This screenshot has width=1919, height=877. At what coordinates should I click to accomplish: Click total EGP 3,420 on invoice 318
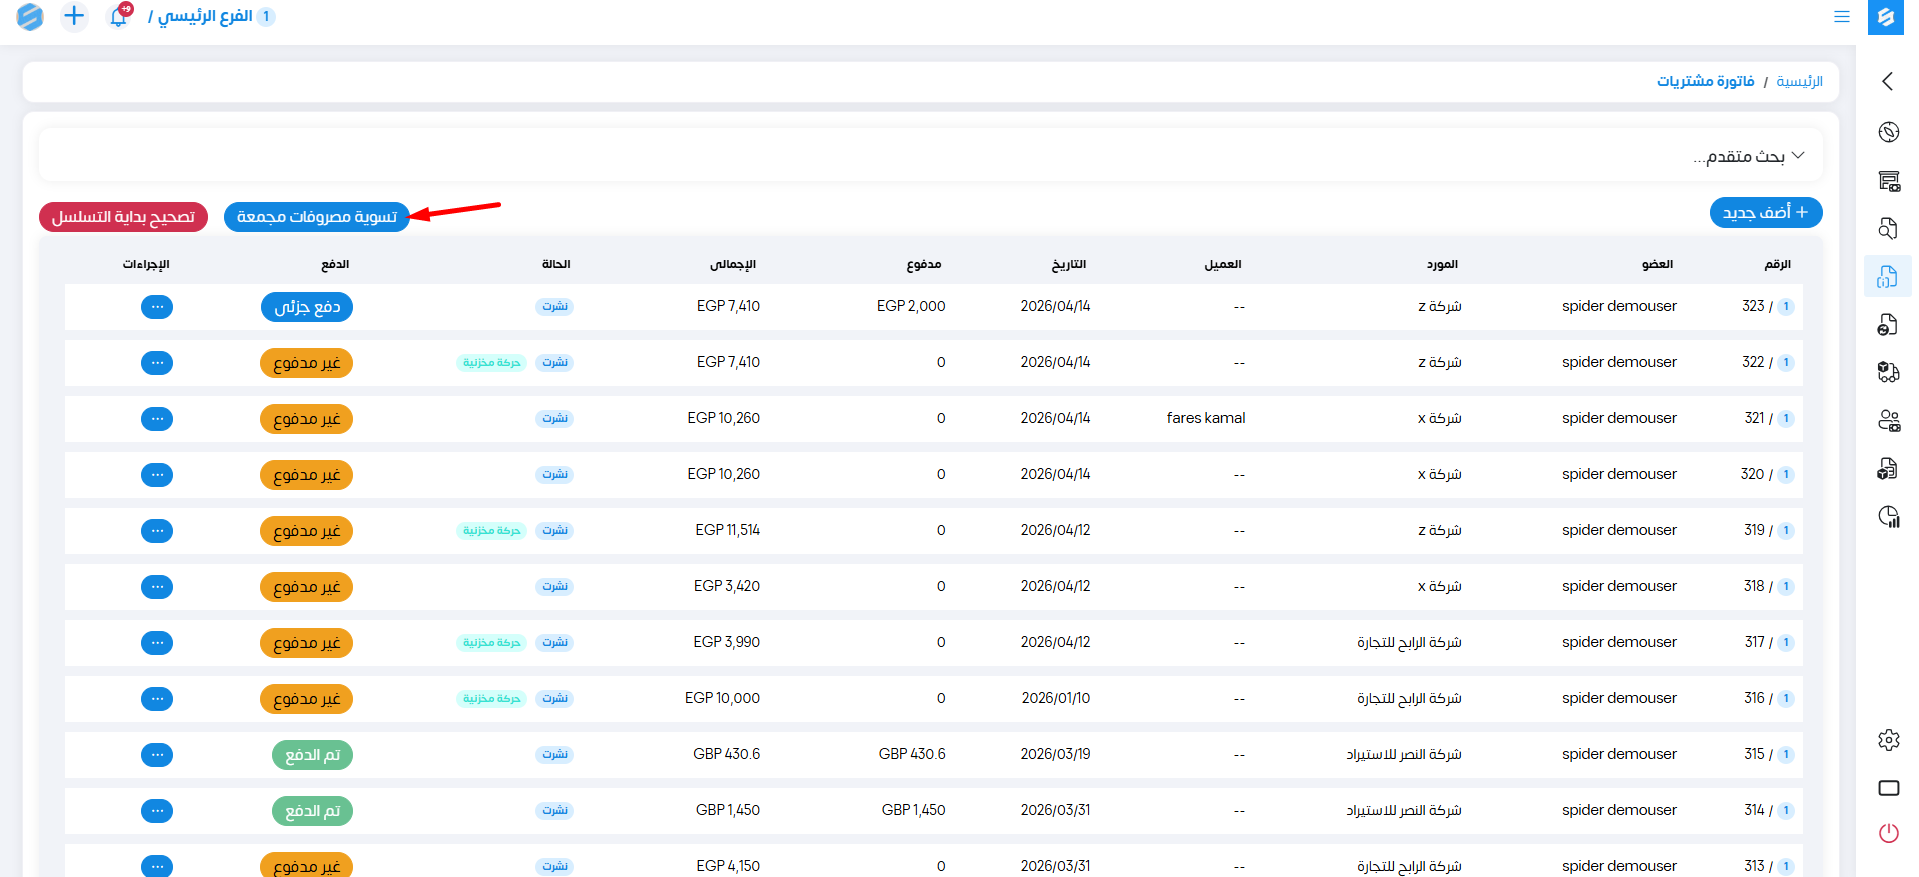pyautogui.click(x=727, y=586)
